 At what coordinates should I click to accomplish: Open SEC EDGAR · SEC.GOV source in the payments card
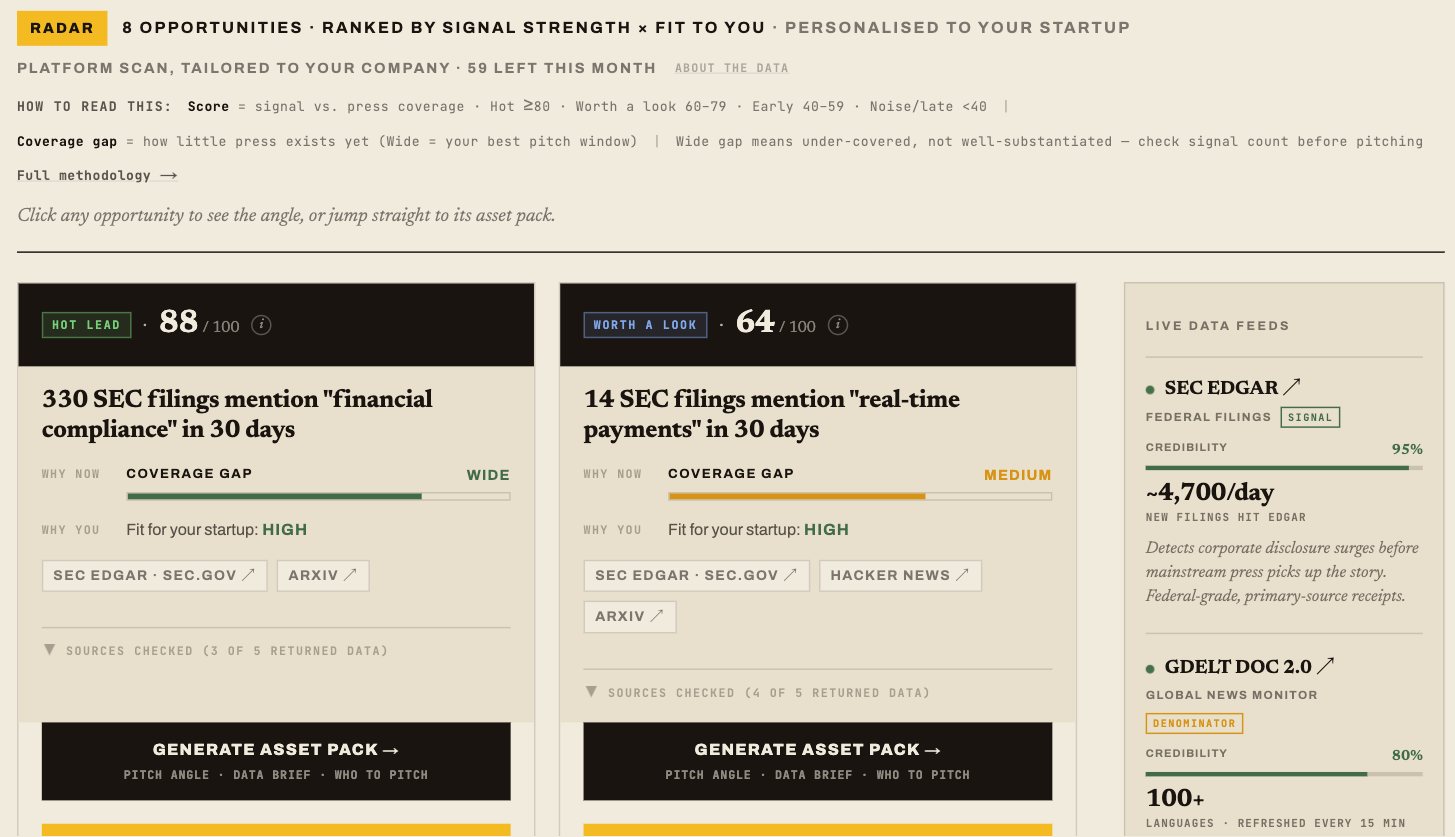click(696, 575)
